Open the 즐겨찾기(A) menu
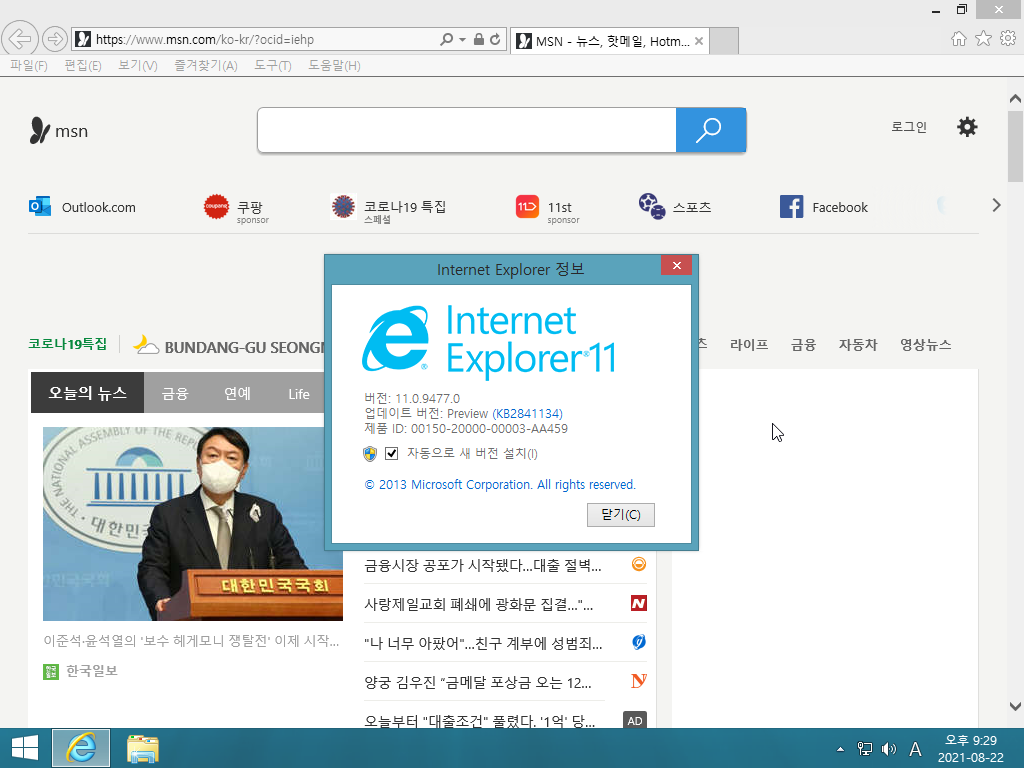Screen dimensions: 1024x768 (x=206, y=65)
